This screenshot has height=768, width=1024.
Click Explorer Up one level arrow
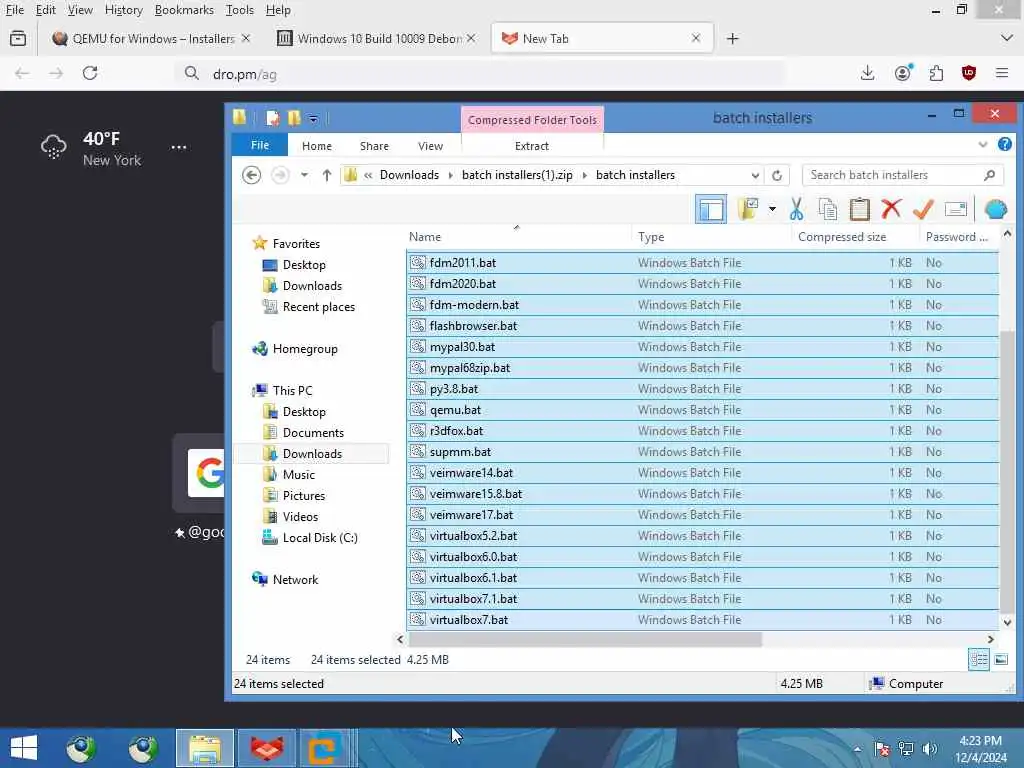point(327,175)
